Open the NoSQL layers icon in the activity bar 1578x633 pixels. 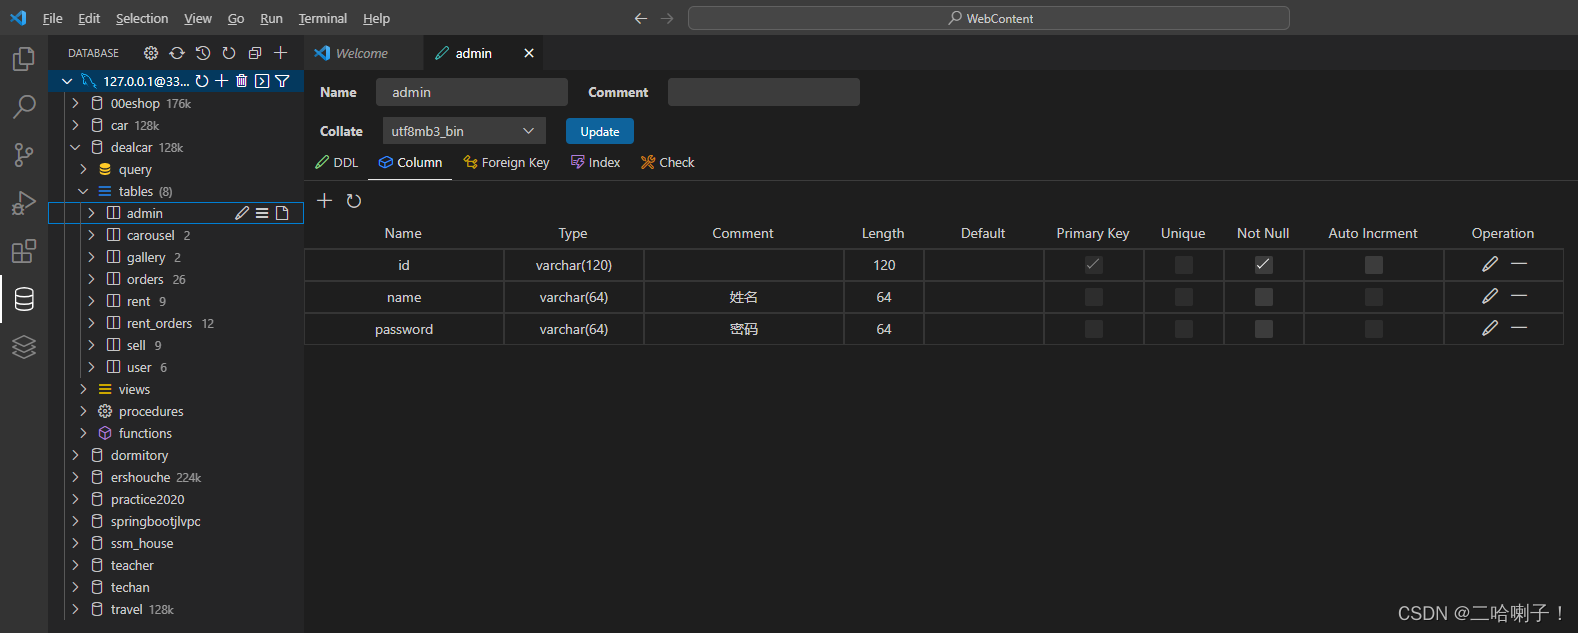tap(24, 347)
